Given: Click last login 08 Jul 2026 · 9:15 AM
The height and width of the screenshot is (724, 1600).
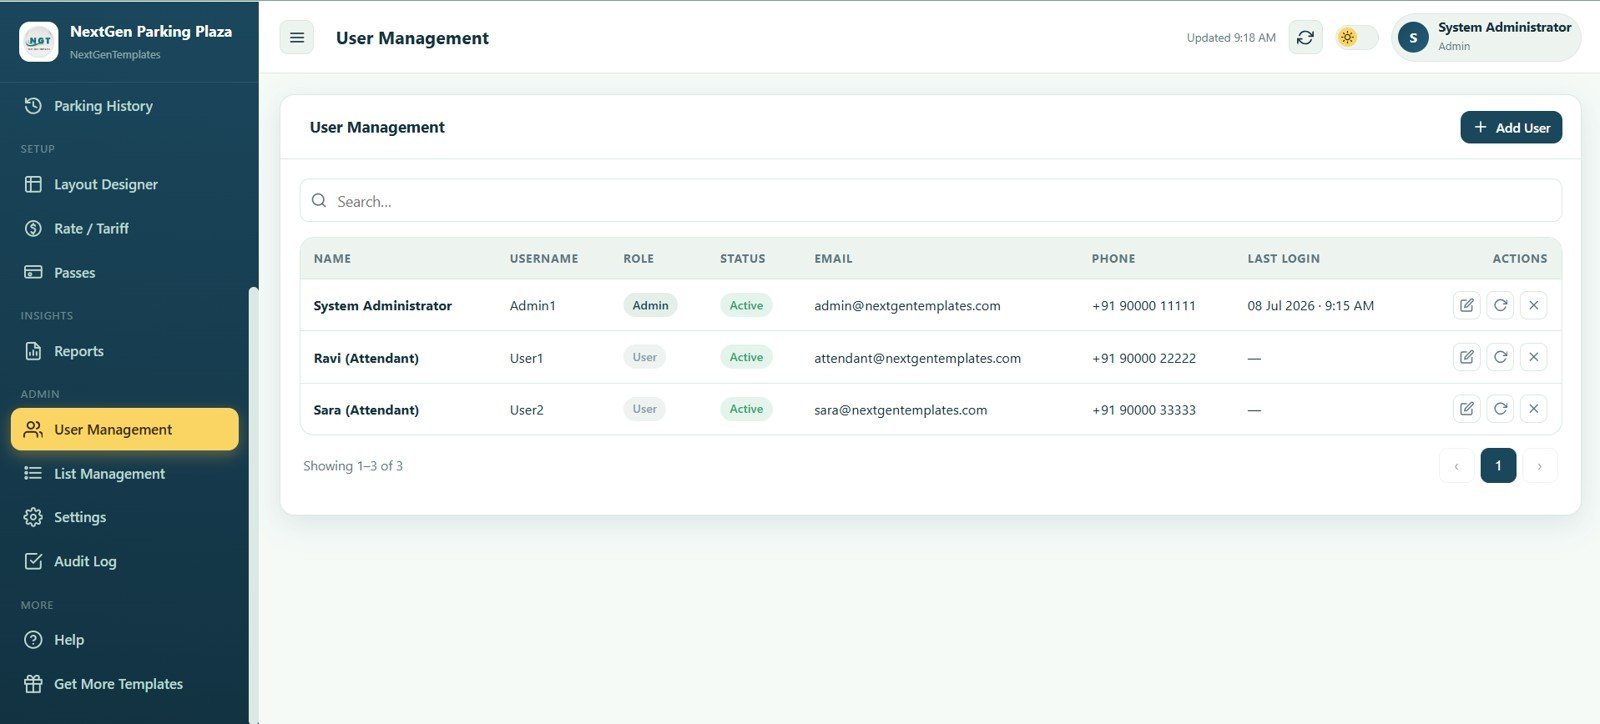Looking at the screenshot, I should pos(1310,306).
